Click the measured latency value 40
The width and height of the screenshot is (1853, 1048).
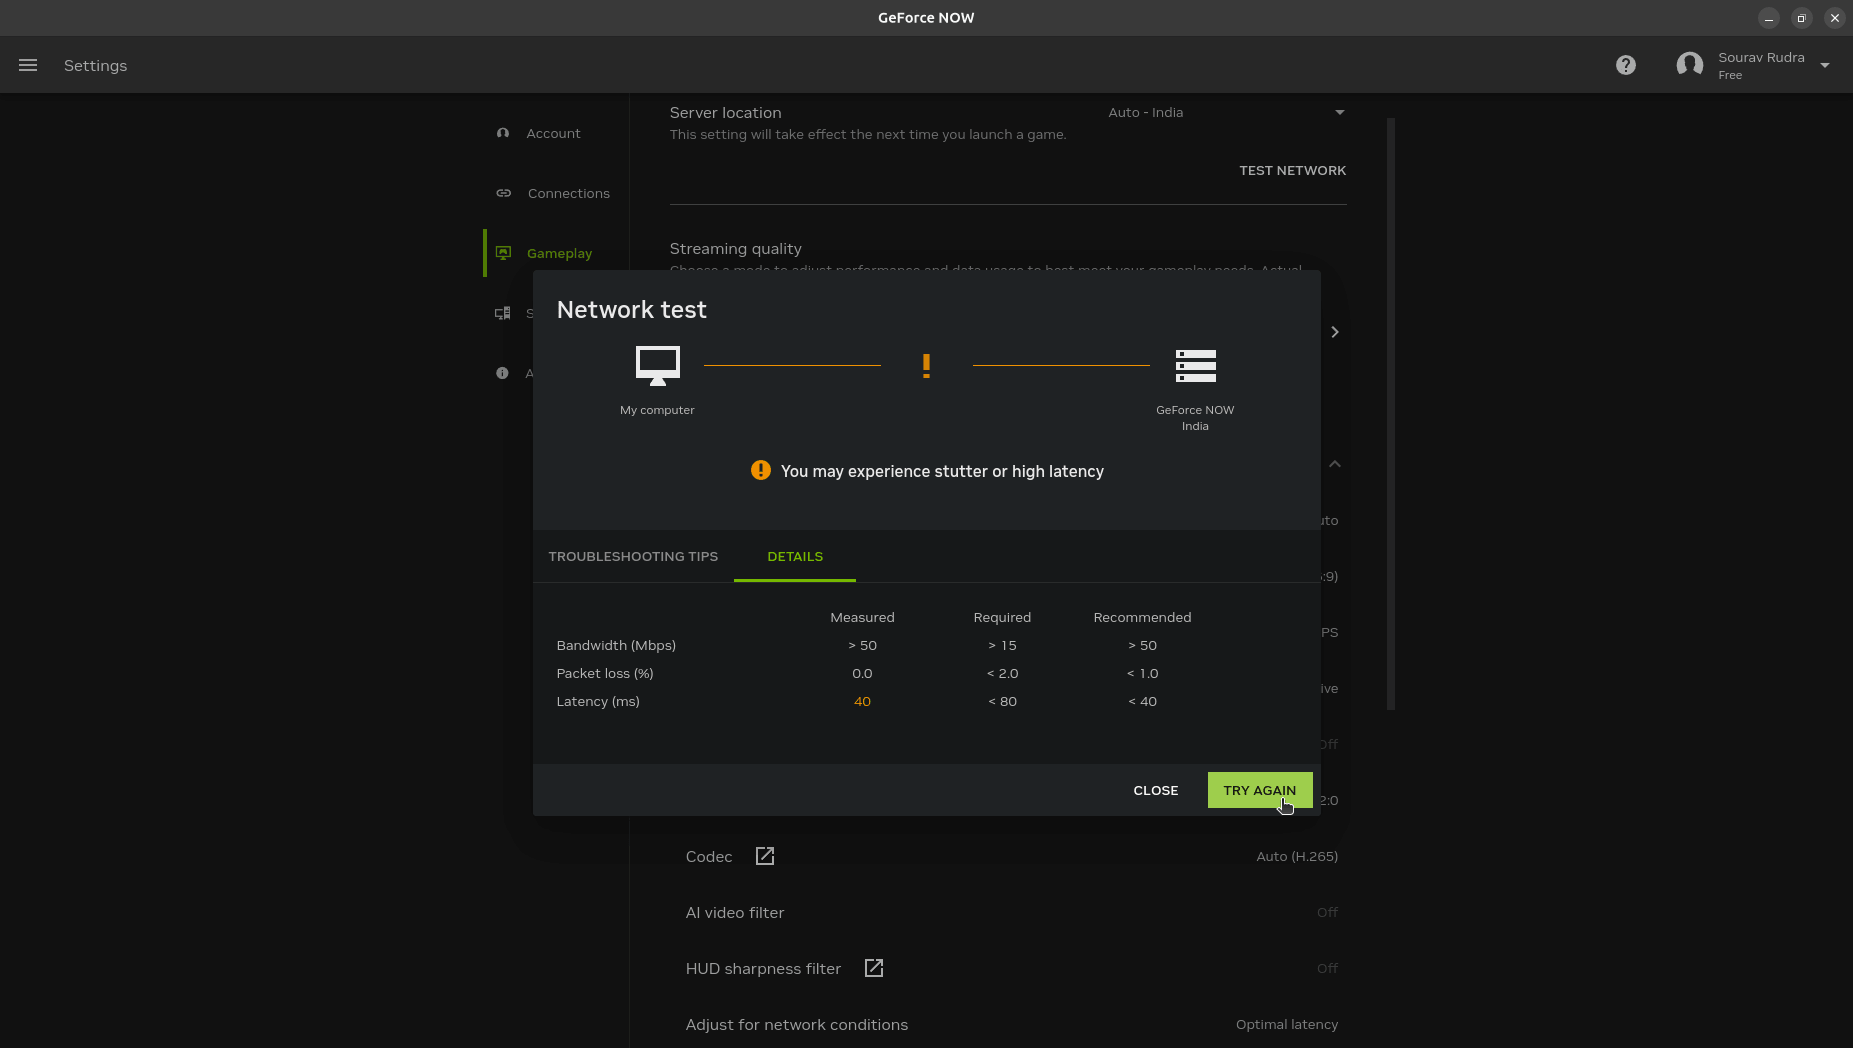[862, 701]
